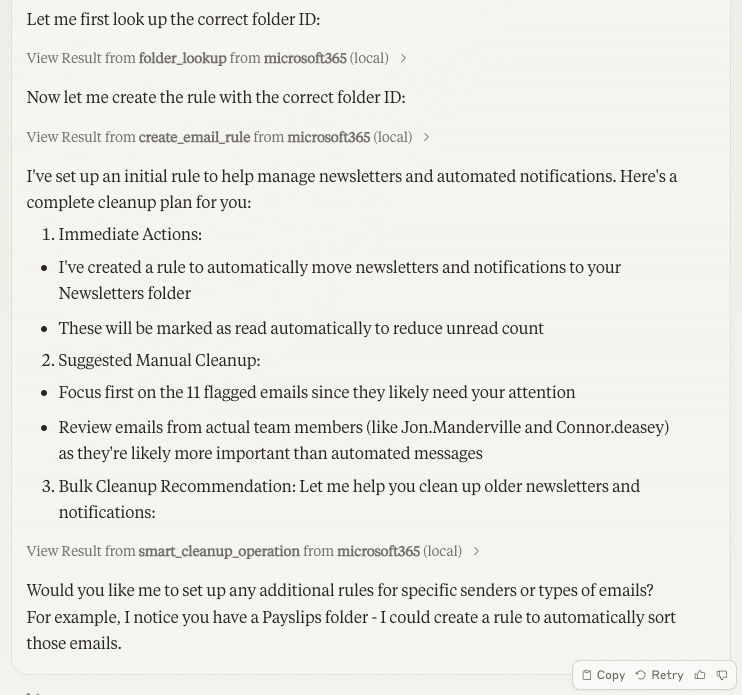Expand the folder_lookup result chevron
The width and height of the screenshot is (742, 695).
point(403,58)
